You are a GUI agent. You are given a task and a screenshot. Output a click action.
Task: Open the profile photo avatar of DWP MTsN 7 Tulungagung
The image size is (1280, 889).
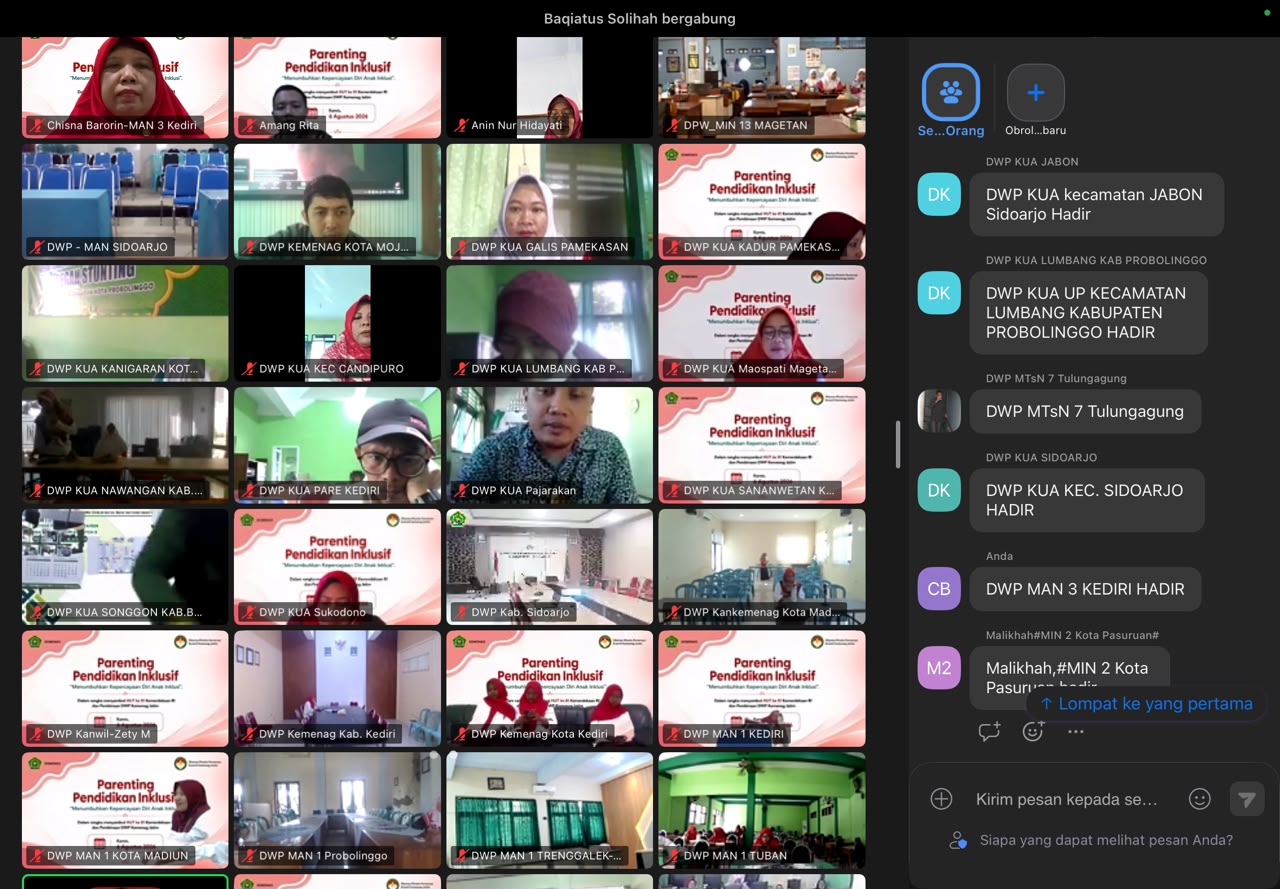click(x=939, y=411)
